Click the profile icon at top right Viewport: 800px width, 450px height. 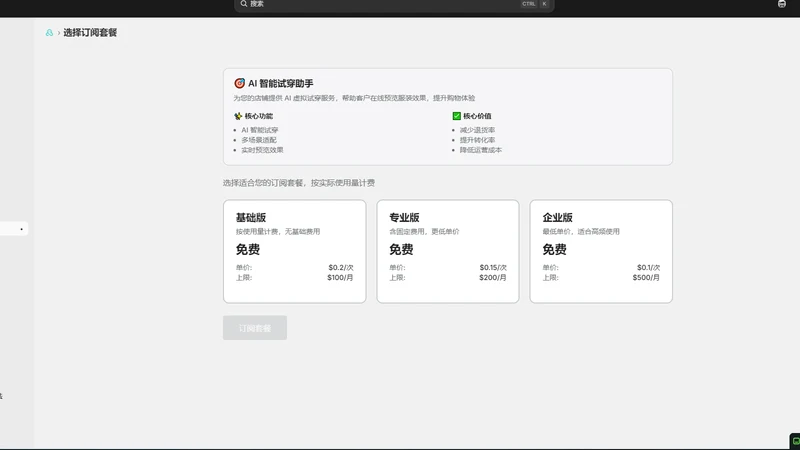point(782,4)
